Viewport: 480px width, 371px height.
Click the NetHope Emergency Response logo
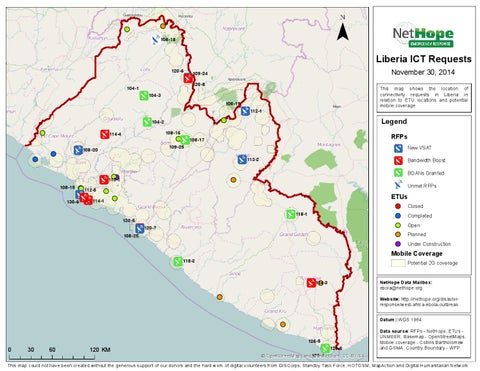tap(423, 35)
